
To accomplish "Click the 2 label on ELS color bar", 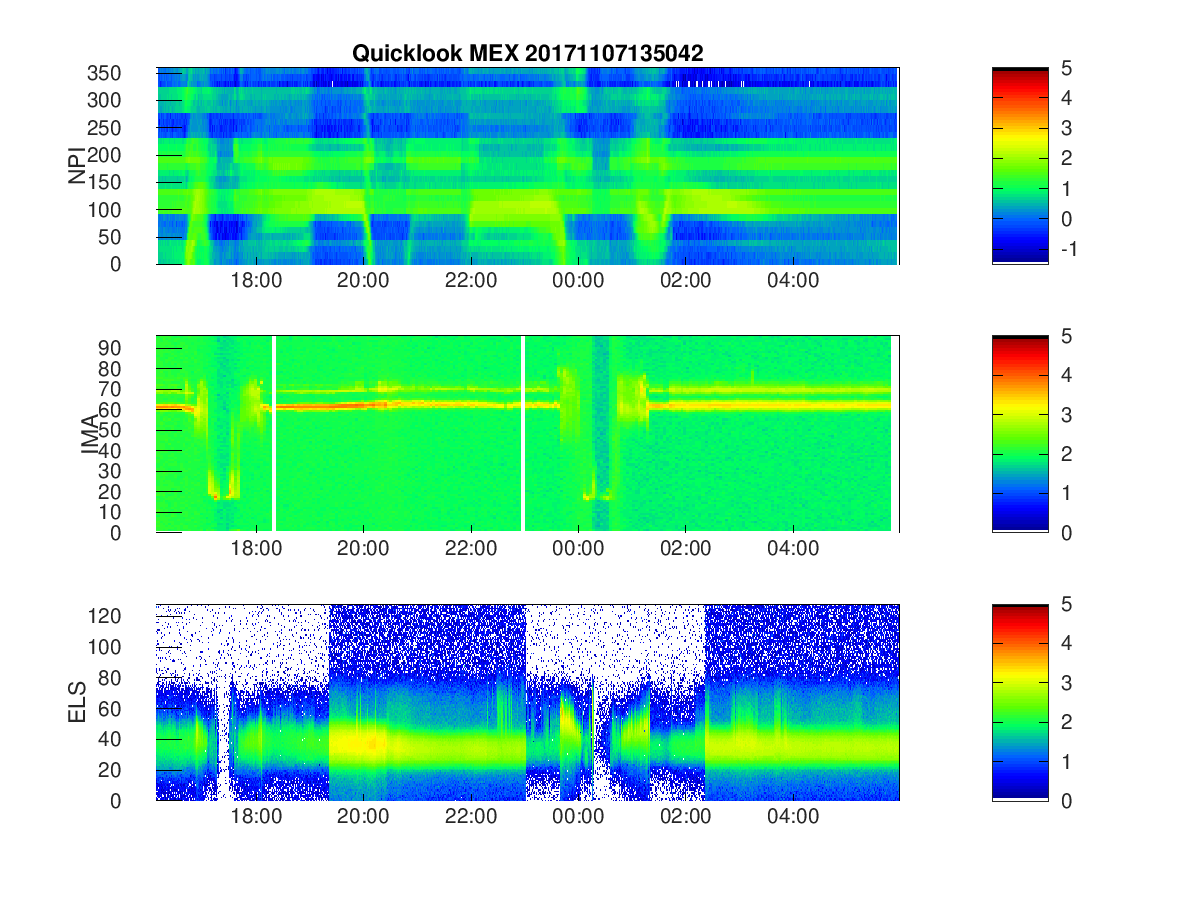I will coord(1066,722).
